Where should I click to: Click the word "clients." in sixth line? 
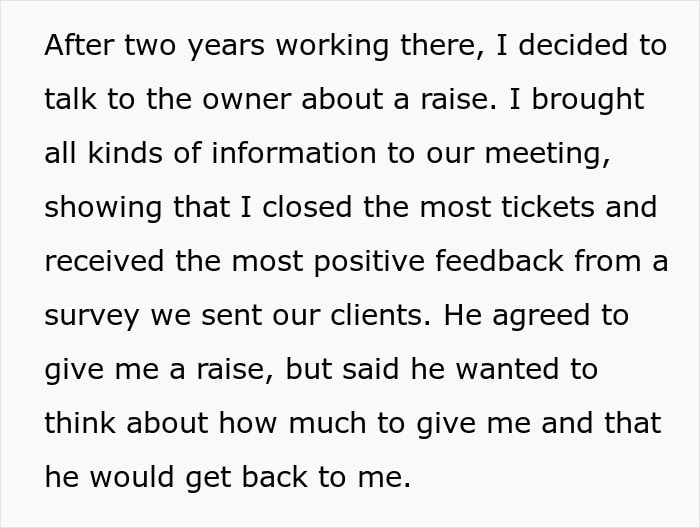(381, 315)
